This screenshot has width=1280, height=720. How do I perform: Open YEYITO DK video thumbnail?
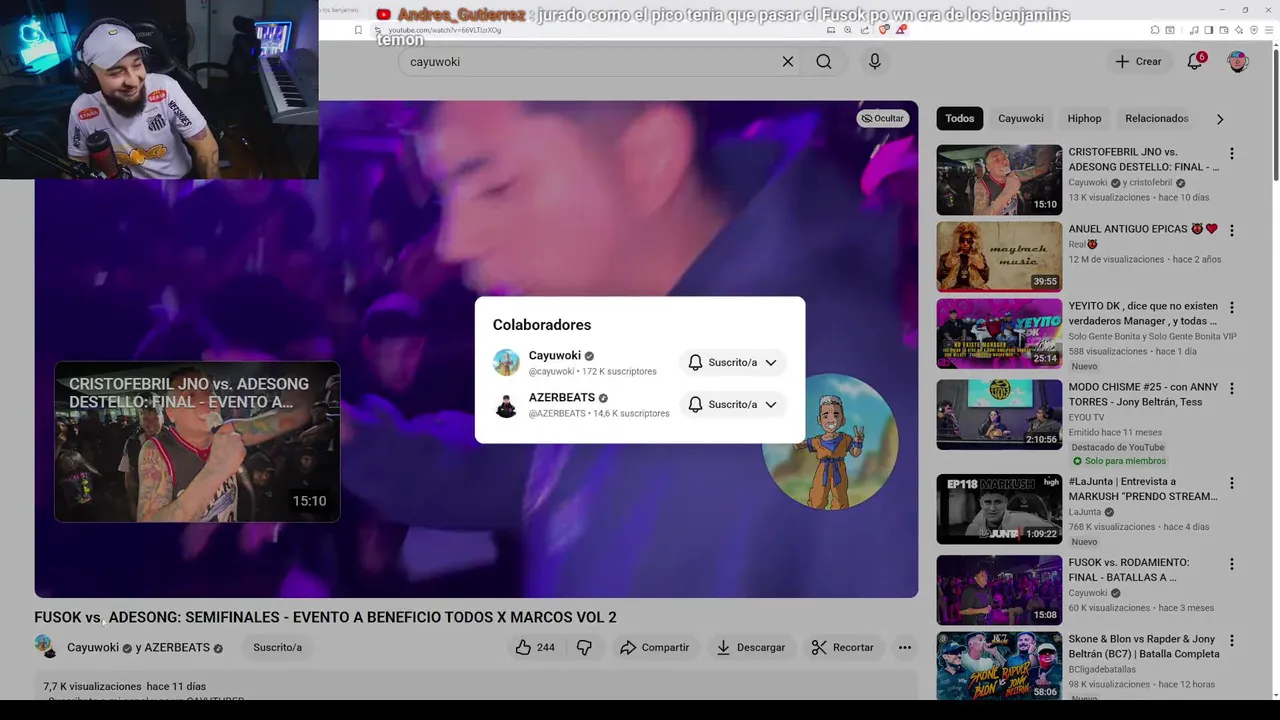(x=999, y=334)
